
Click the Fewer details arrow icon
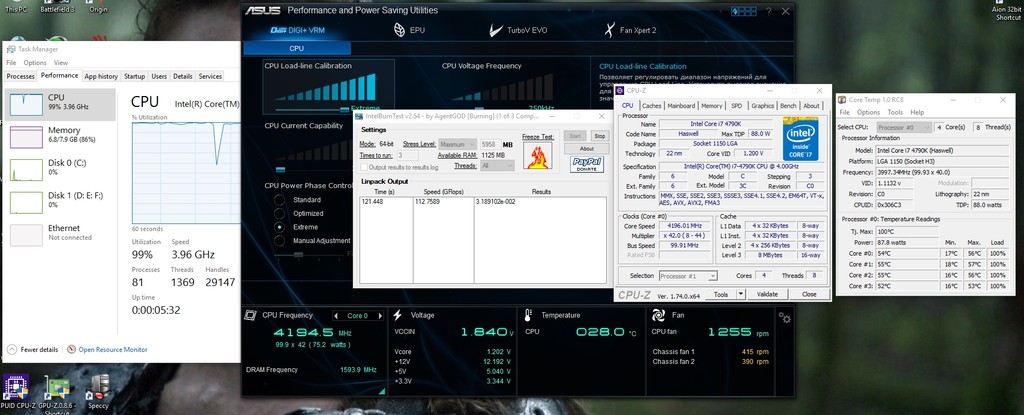click(x=13, y=349)
